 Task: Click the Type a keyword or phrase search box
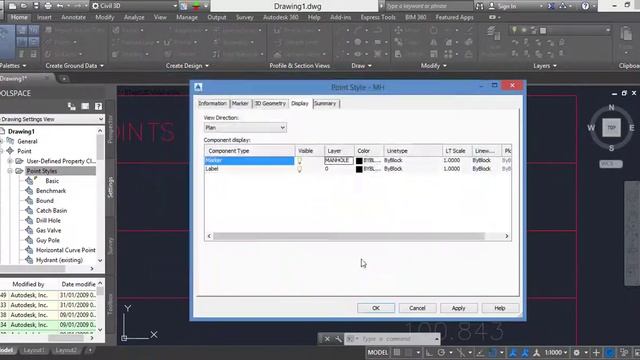point(428,6)
